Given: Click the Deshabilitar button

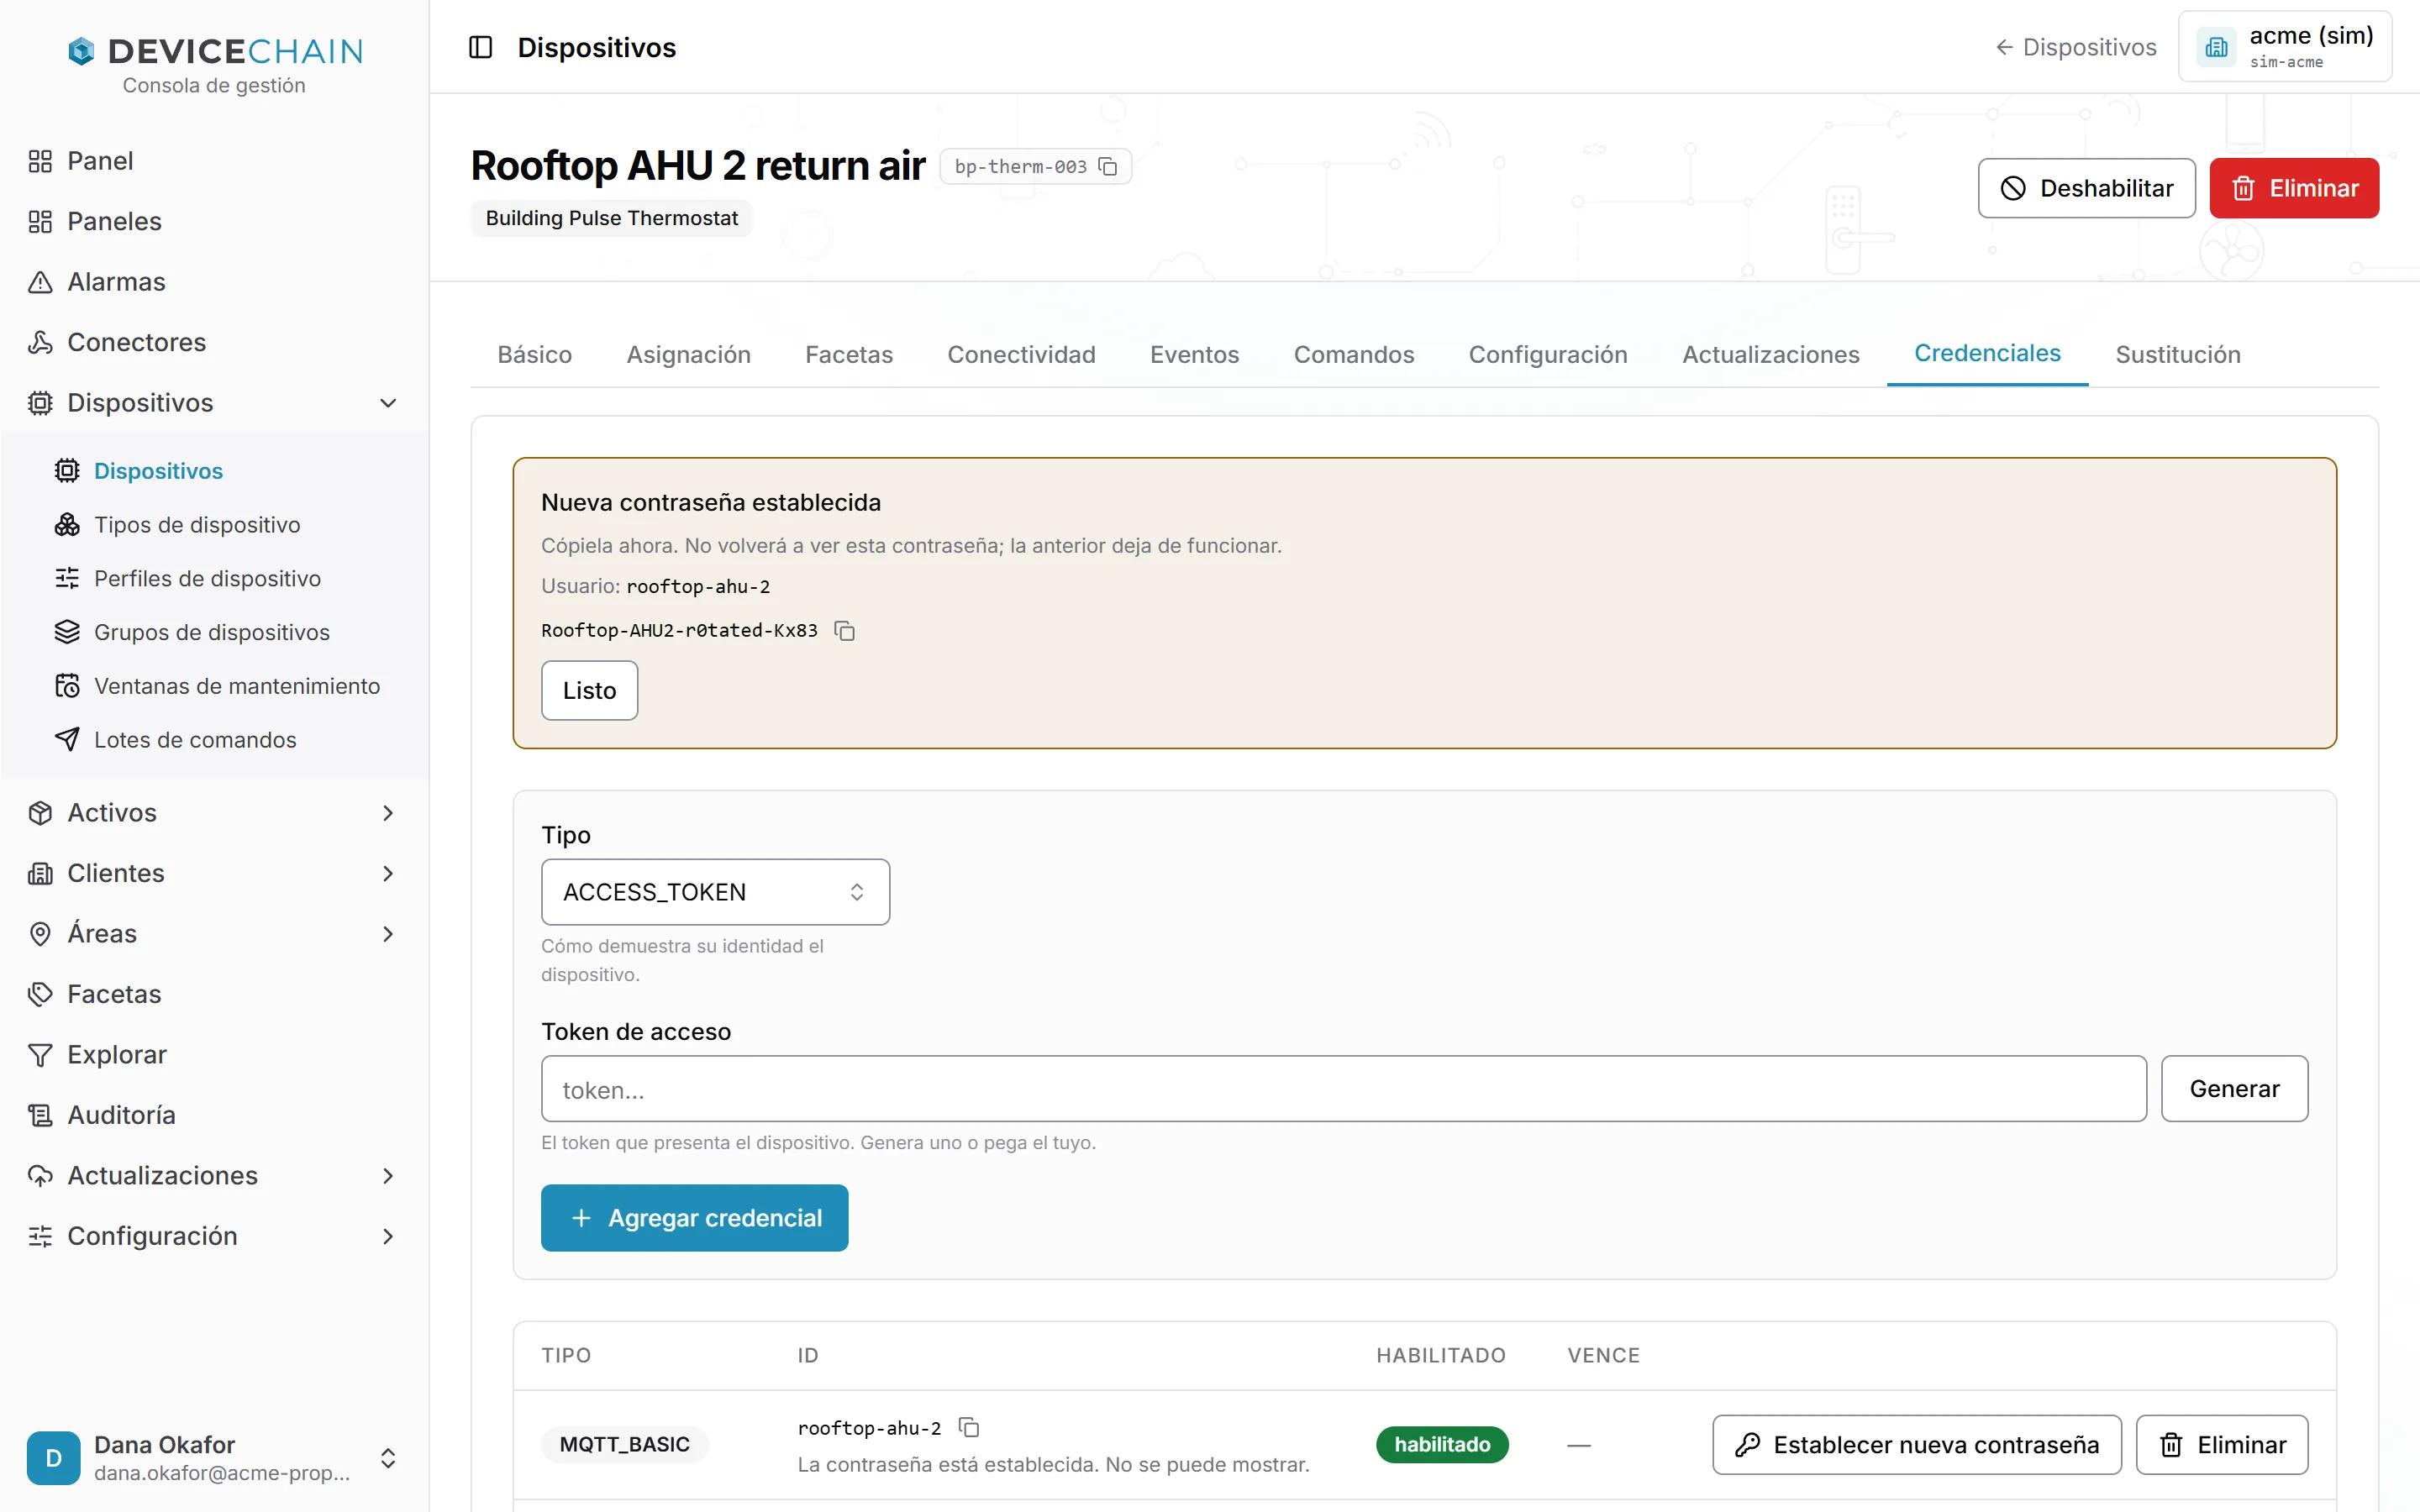Looking at the screenshot, I should click(2086, 188).
